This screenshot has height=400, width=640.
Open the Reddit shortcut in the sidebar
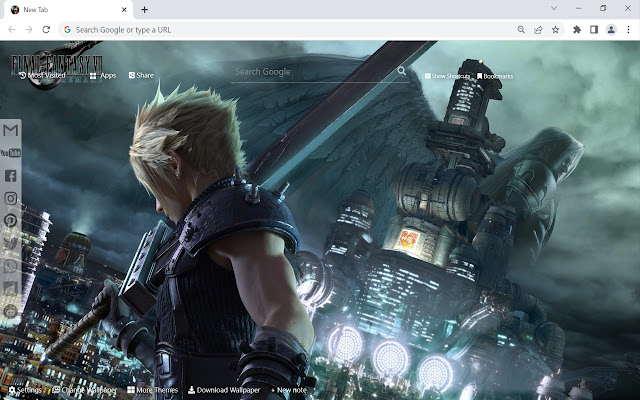point(11,311)
